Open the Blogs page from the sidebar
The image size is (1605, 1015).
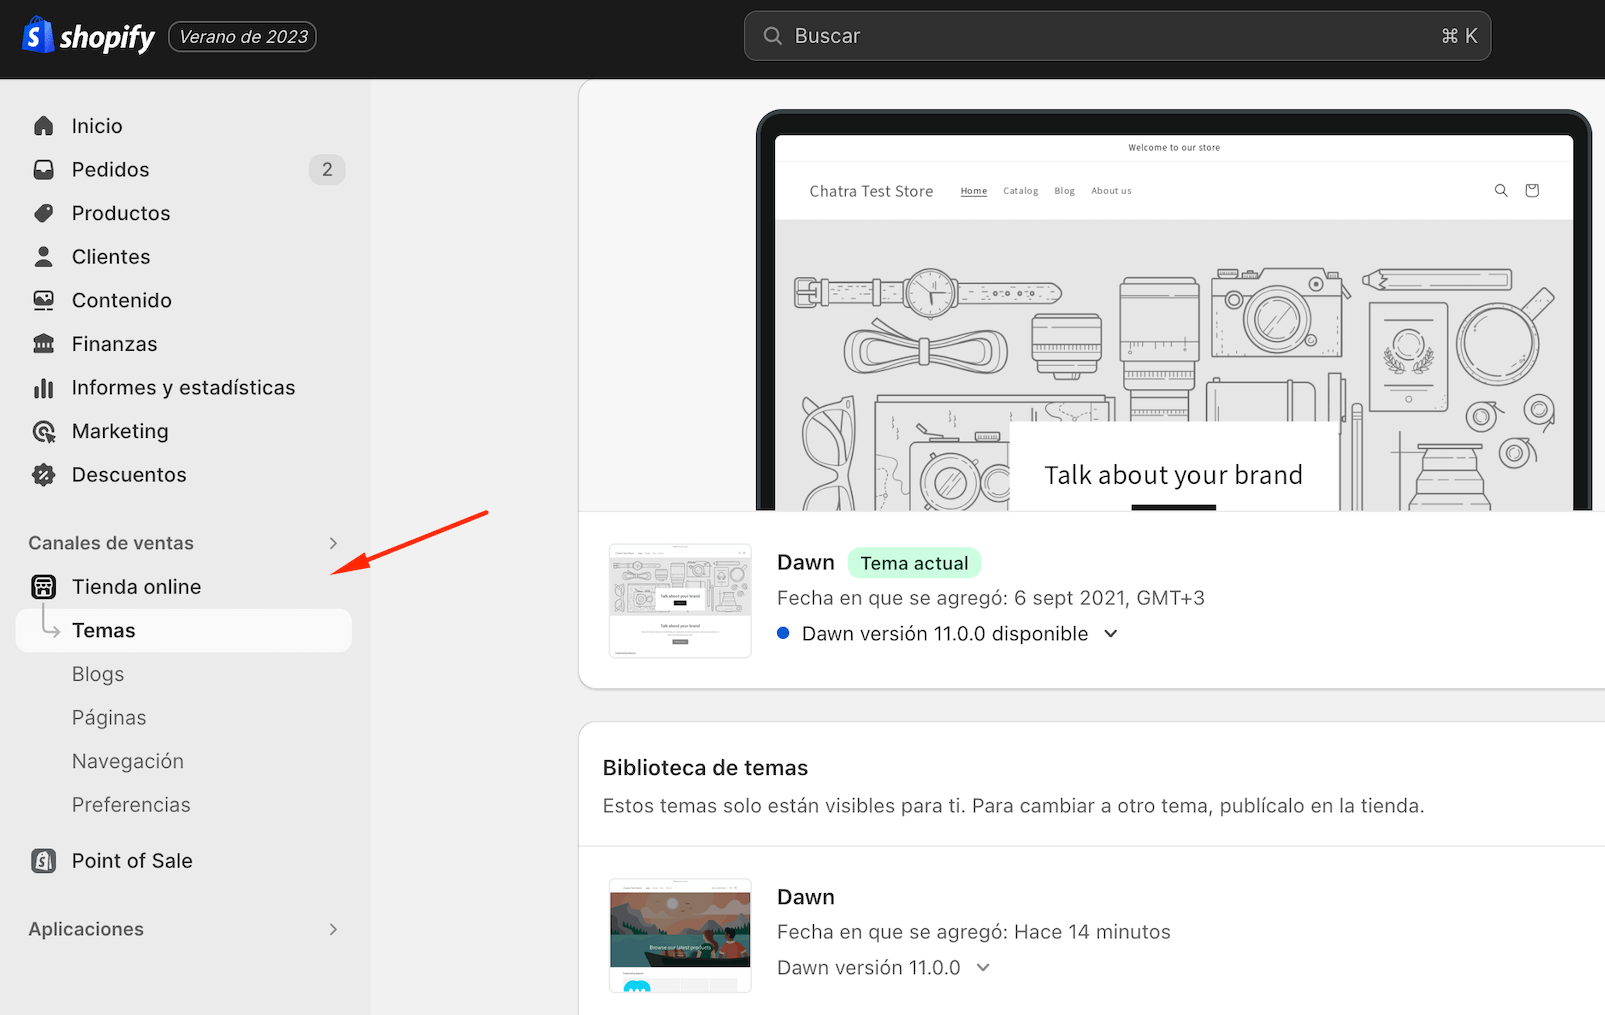click(97, 673)
